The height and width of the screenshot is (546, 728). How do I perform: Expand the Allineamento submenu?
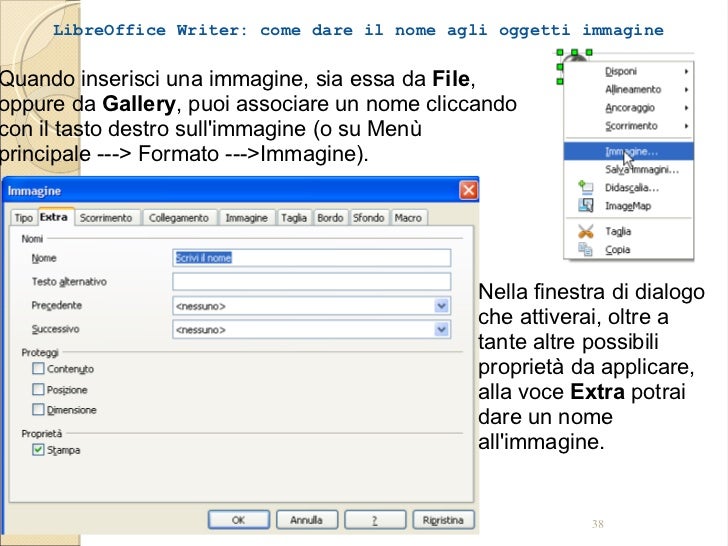tap(628, 89)
